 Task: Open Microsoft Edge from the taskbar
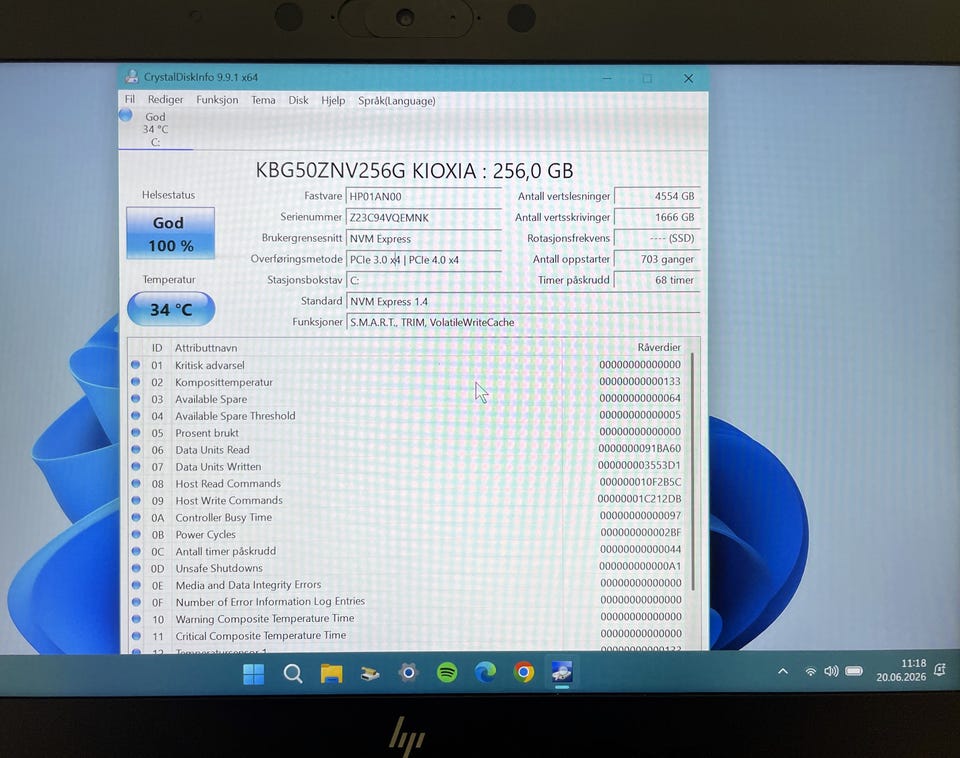[486, 672]
